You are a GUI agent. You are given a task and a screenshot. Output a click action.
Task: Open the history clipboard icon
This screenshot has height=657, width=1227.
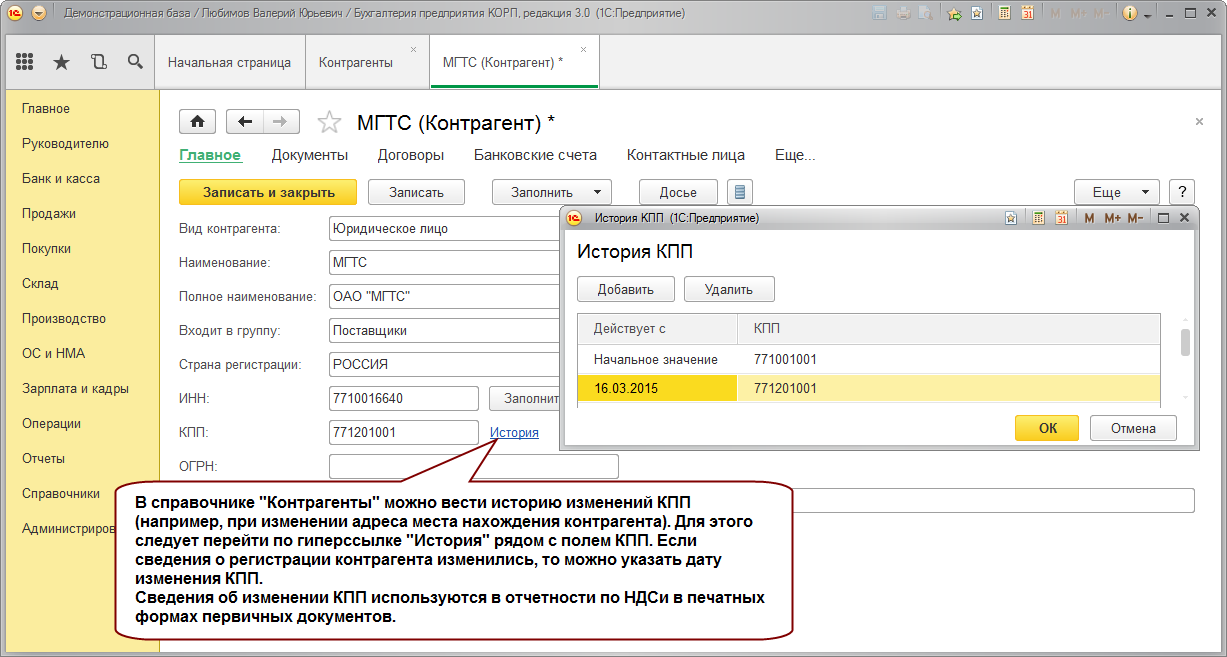[98, 62]
